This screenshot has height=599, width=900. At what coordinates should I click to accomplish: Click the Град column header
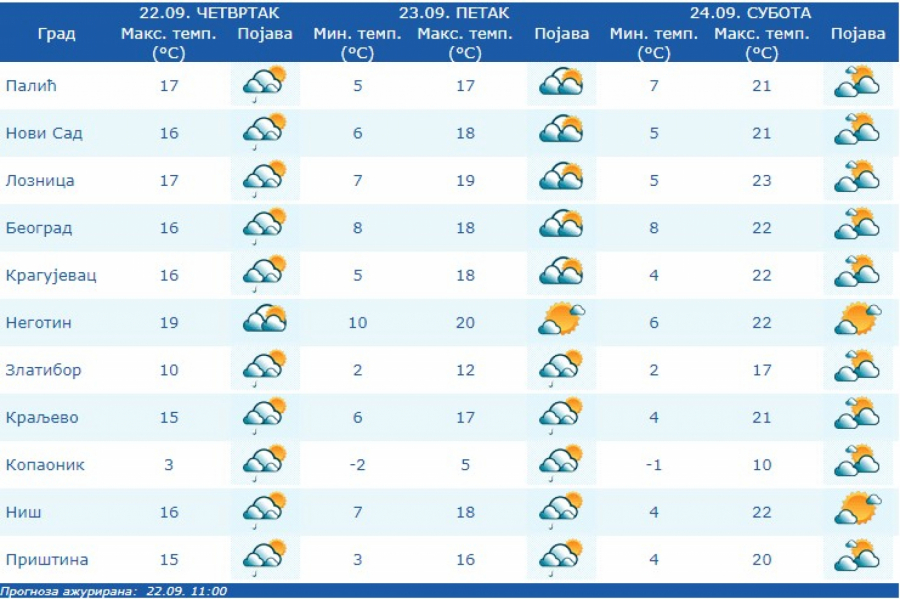coord(56,34)
